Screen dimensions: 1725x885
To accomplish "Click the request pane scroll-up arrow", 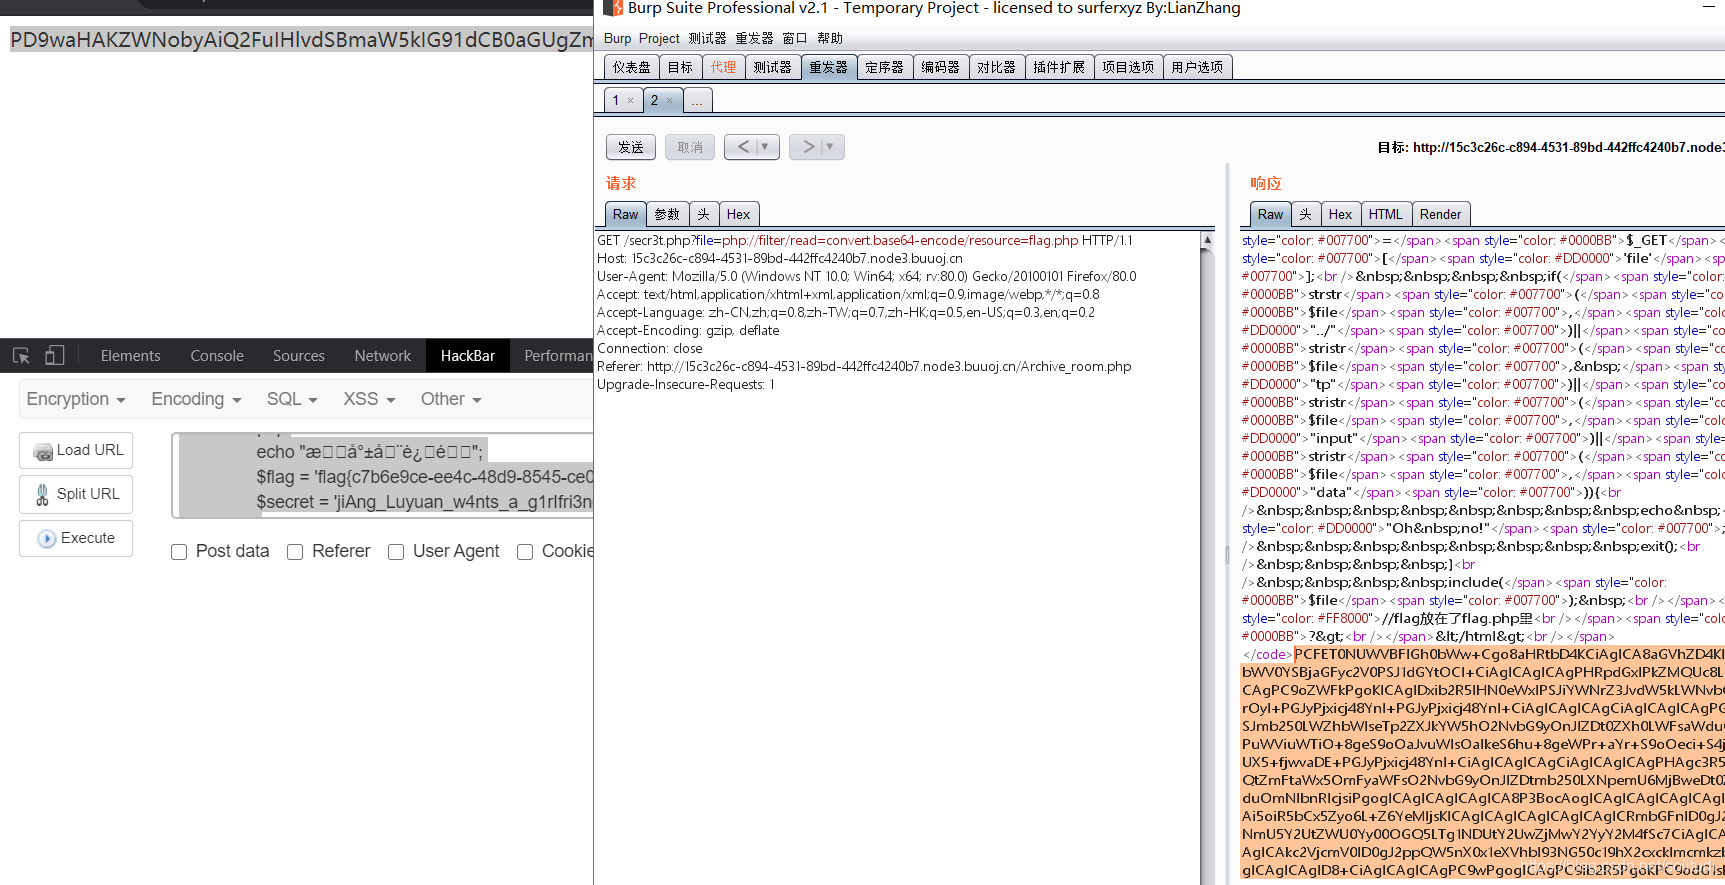I will click(1207, 240).
